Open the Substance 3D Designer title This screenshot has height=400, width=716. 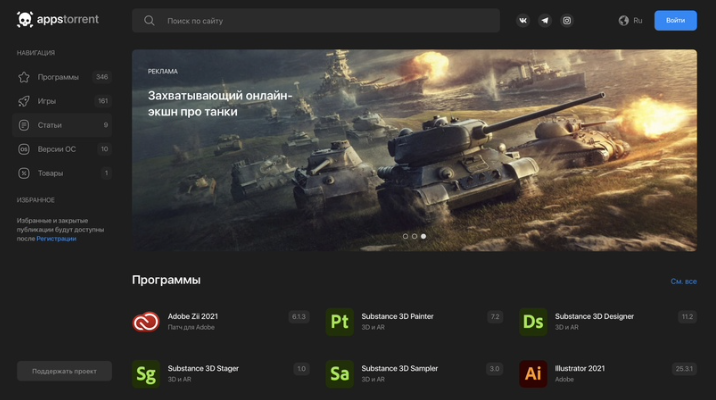594,316
